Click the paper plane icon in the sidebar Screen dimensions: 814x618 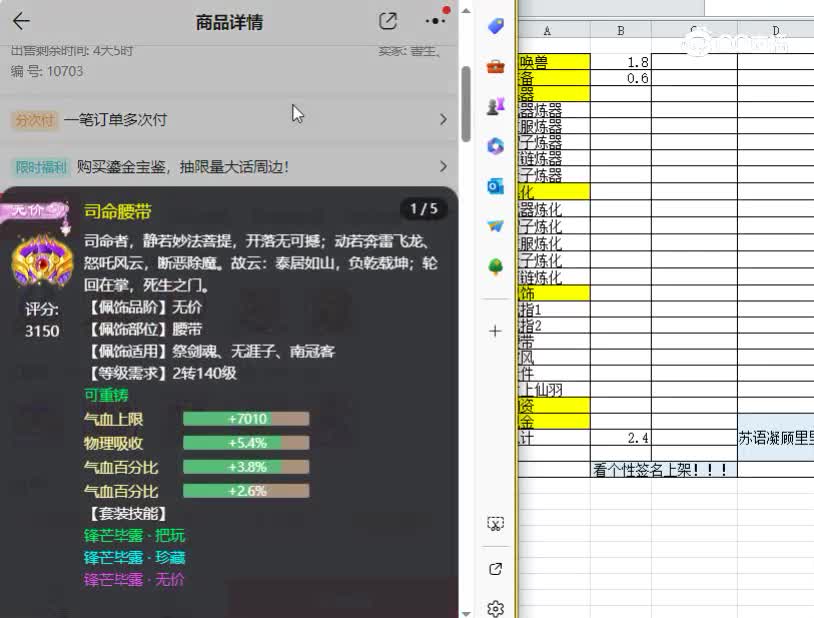(x=494, y=226)
